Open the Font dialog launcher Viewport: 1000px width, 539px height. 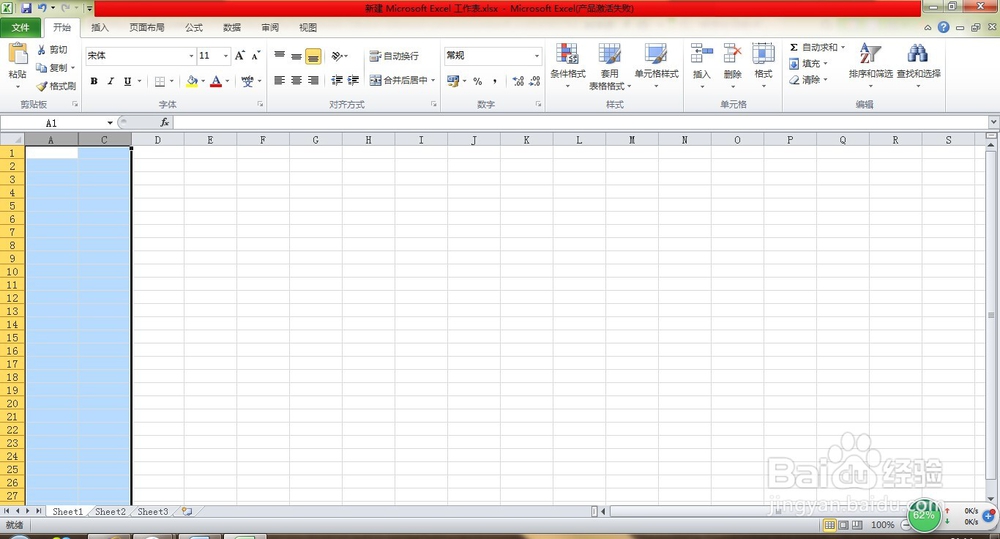(x=260, y=104)
